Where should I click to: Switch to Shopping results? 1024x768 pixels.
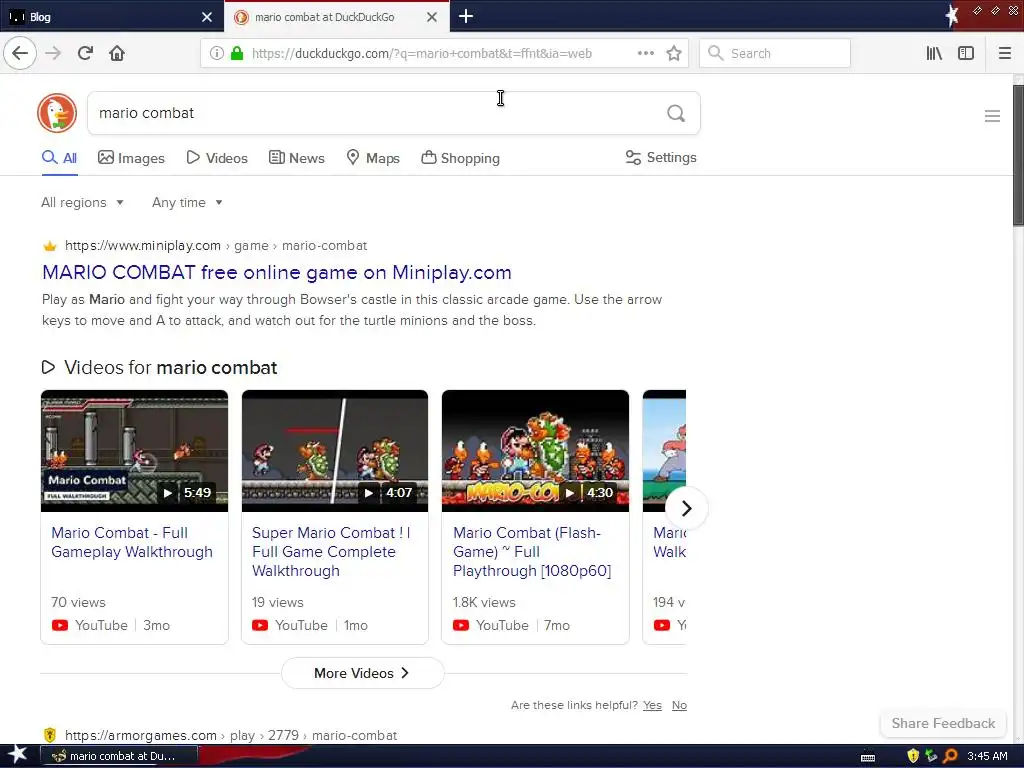460,158
